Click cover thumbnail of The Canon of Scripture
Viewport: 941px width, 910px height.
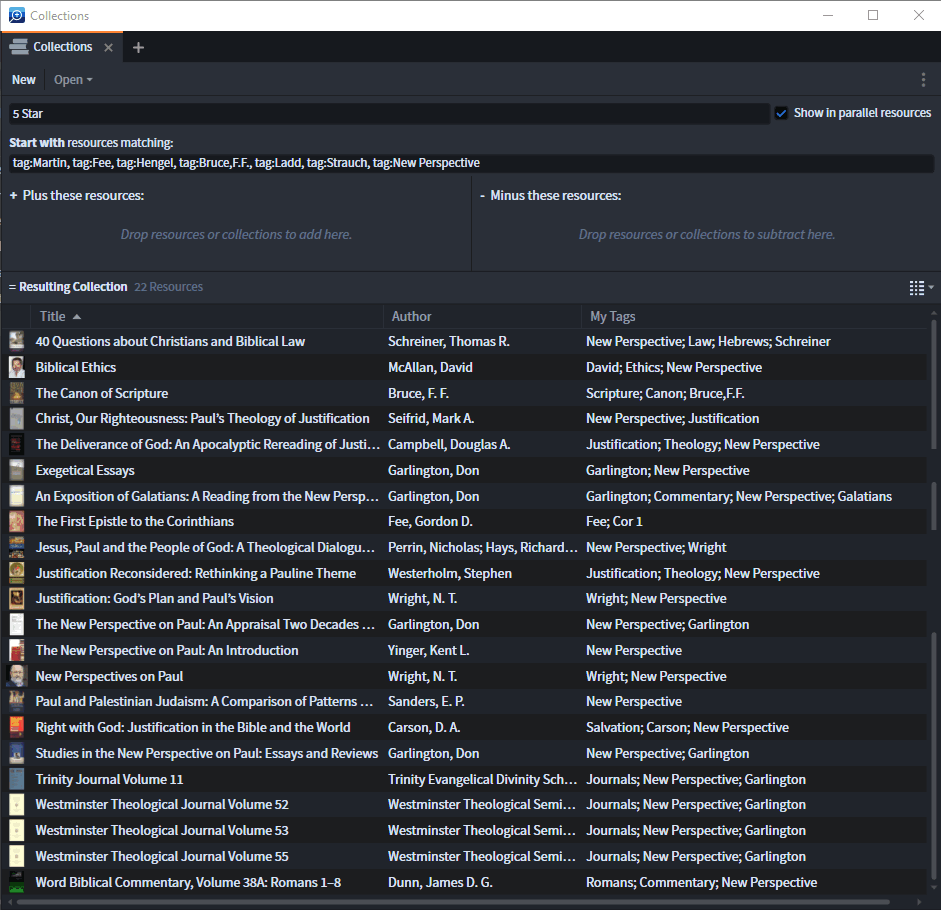[x=17, y=393]
